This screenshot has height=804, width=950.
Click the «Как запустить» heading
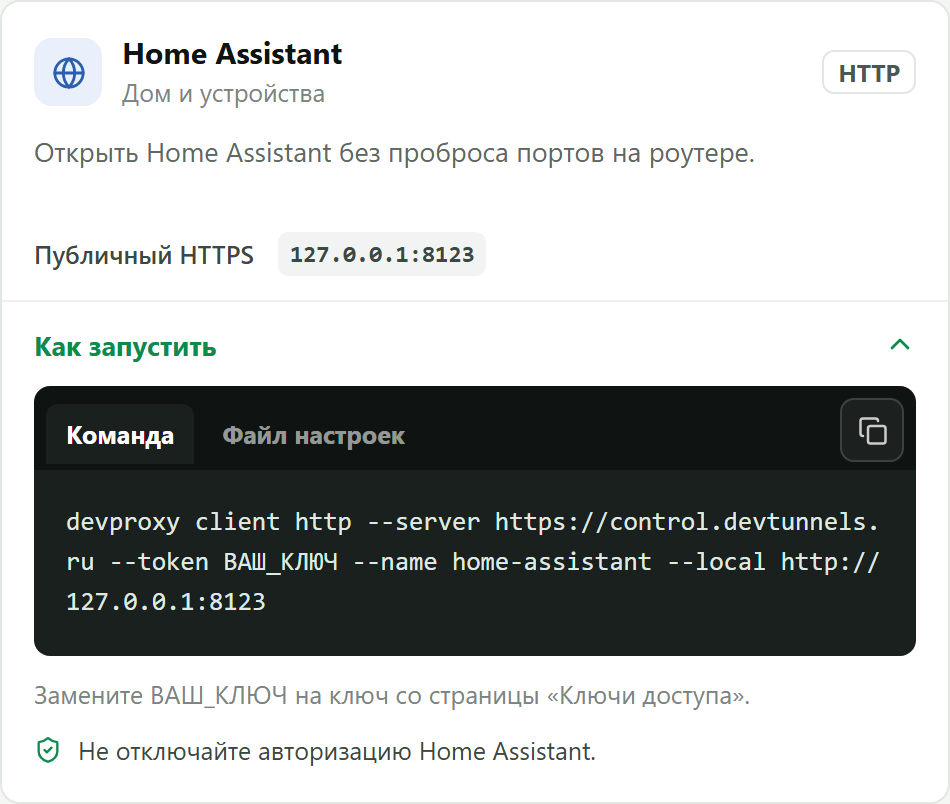(125, 347)
